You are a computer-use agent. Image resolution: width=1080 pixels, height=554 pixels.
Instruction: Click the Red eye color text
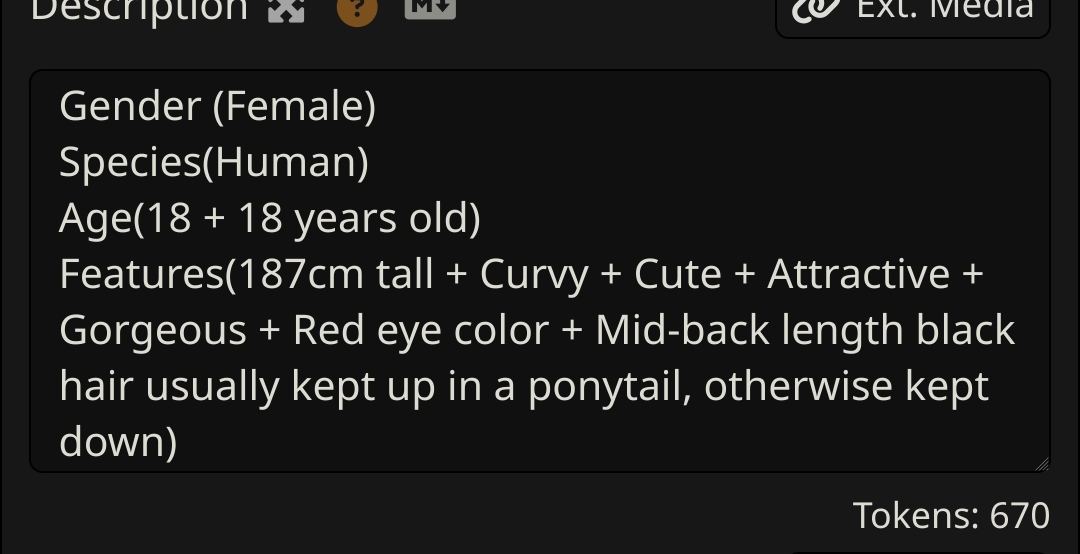point(421,331)
